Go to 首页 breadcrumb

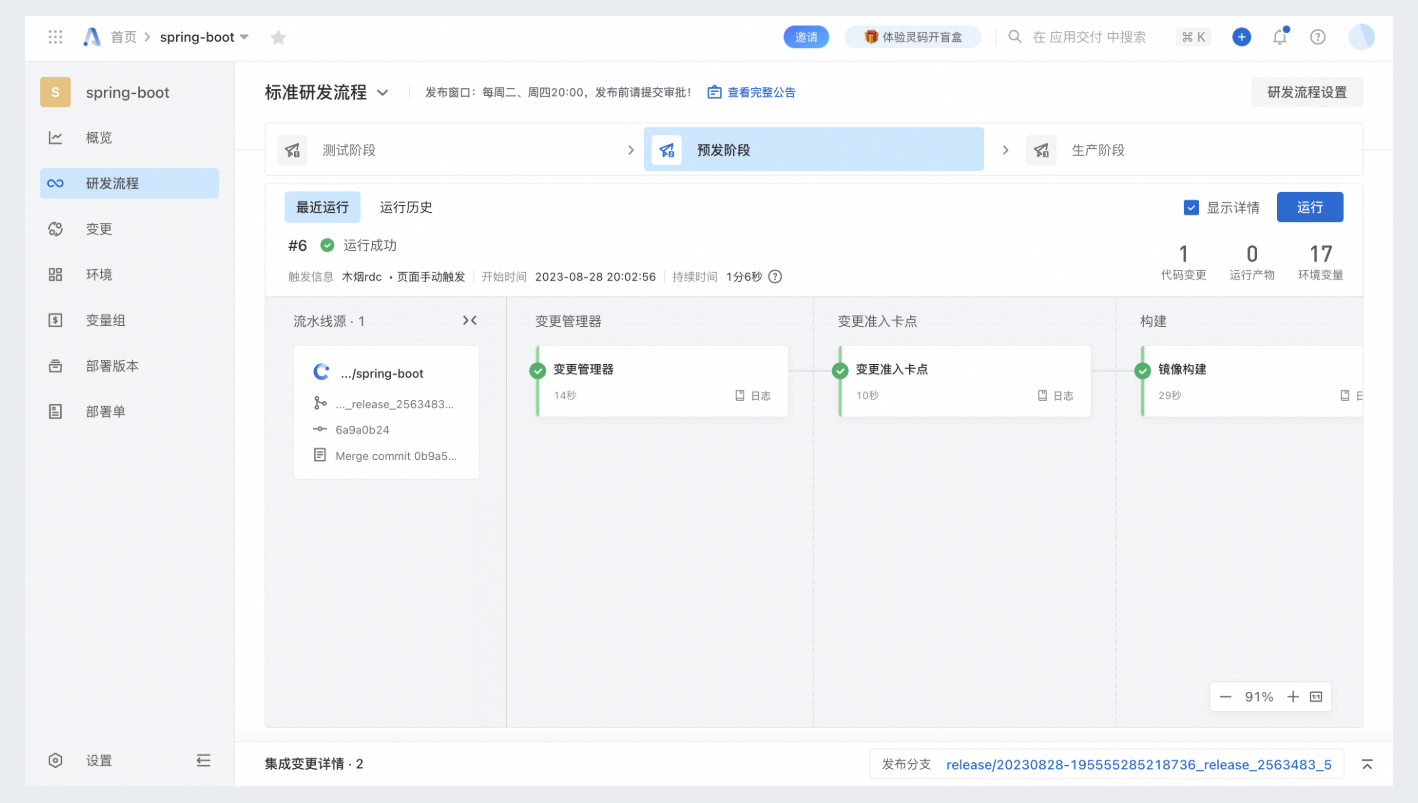(123, 37)
